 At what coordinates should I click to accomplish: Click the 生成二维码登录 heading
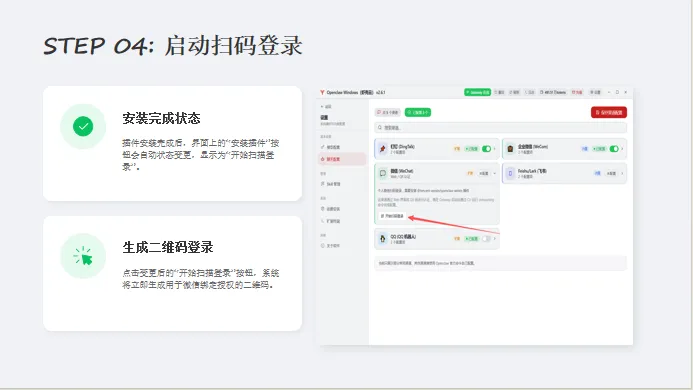168,247
